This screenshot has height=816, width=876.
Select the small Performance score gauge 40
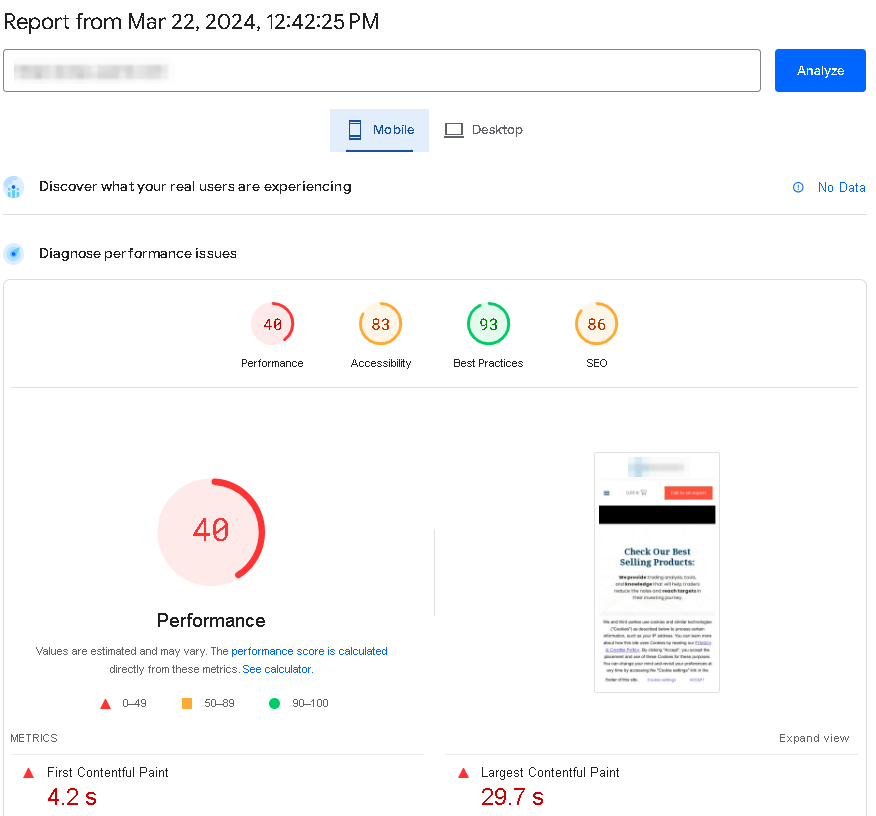[272, 324]
